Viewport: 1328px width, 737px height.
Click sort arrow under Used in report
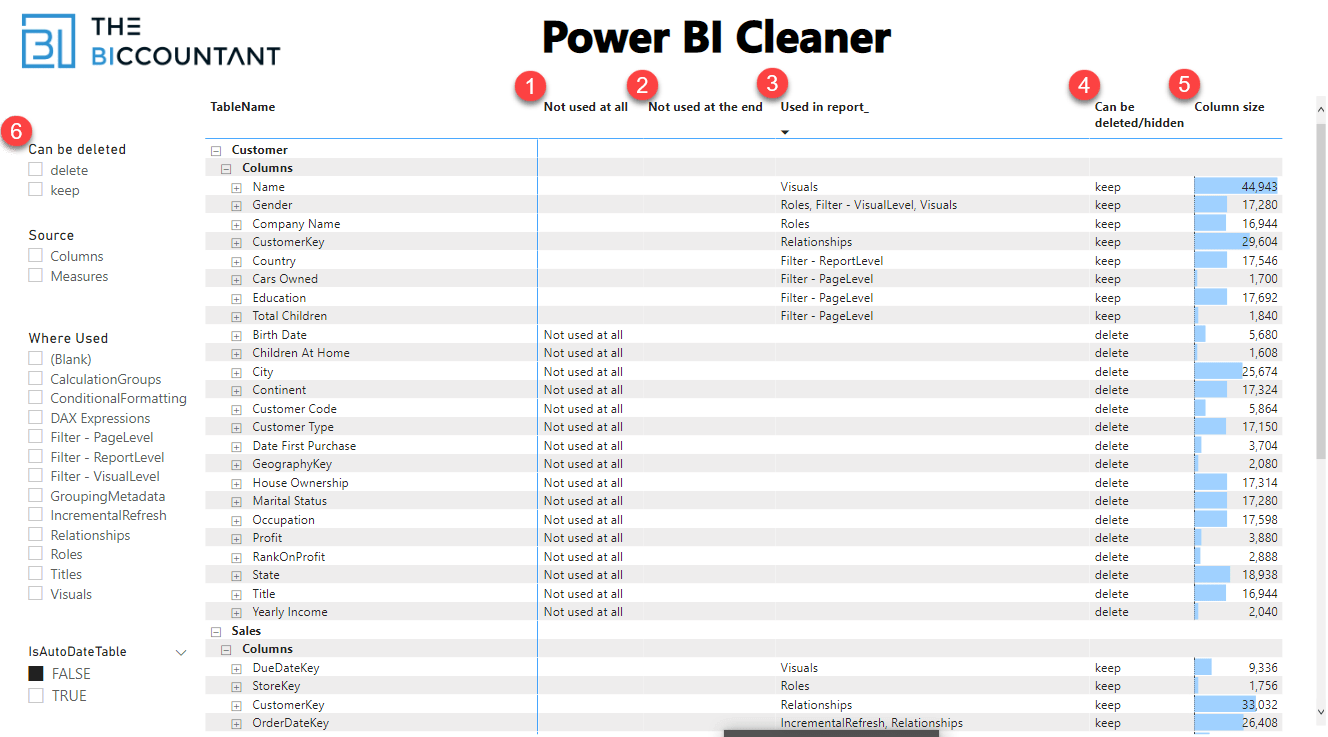pos(785,132)
